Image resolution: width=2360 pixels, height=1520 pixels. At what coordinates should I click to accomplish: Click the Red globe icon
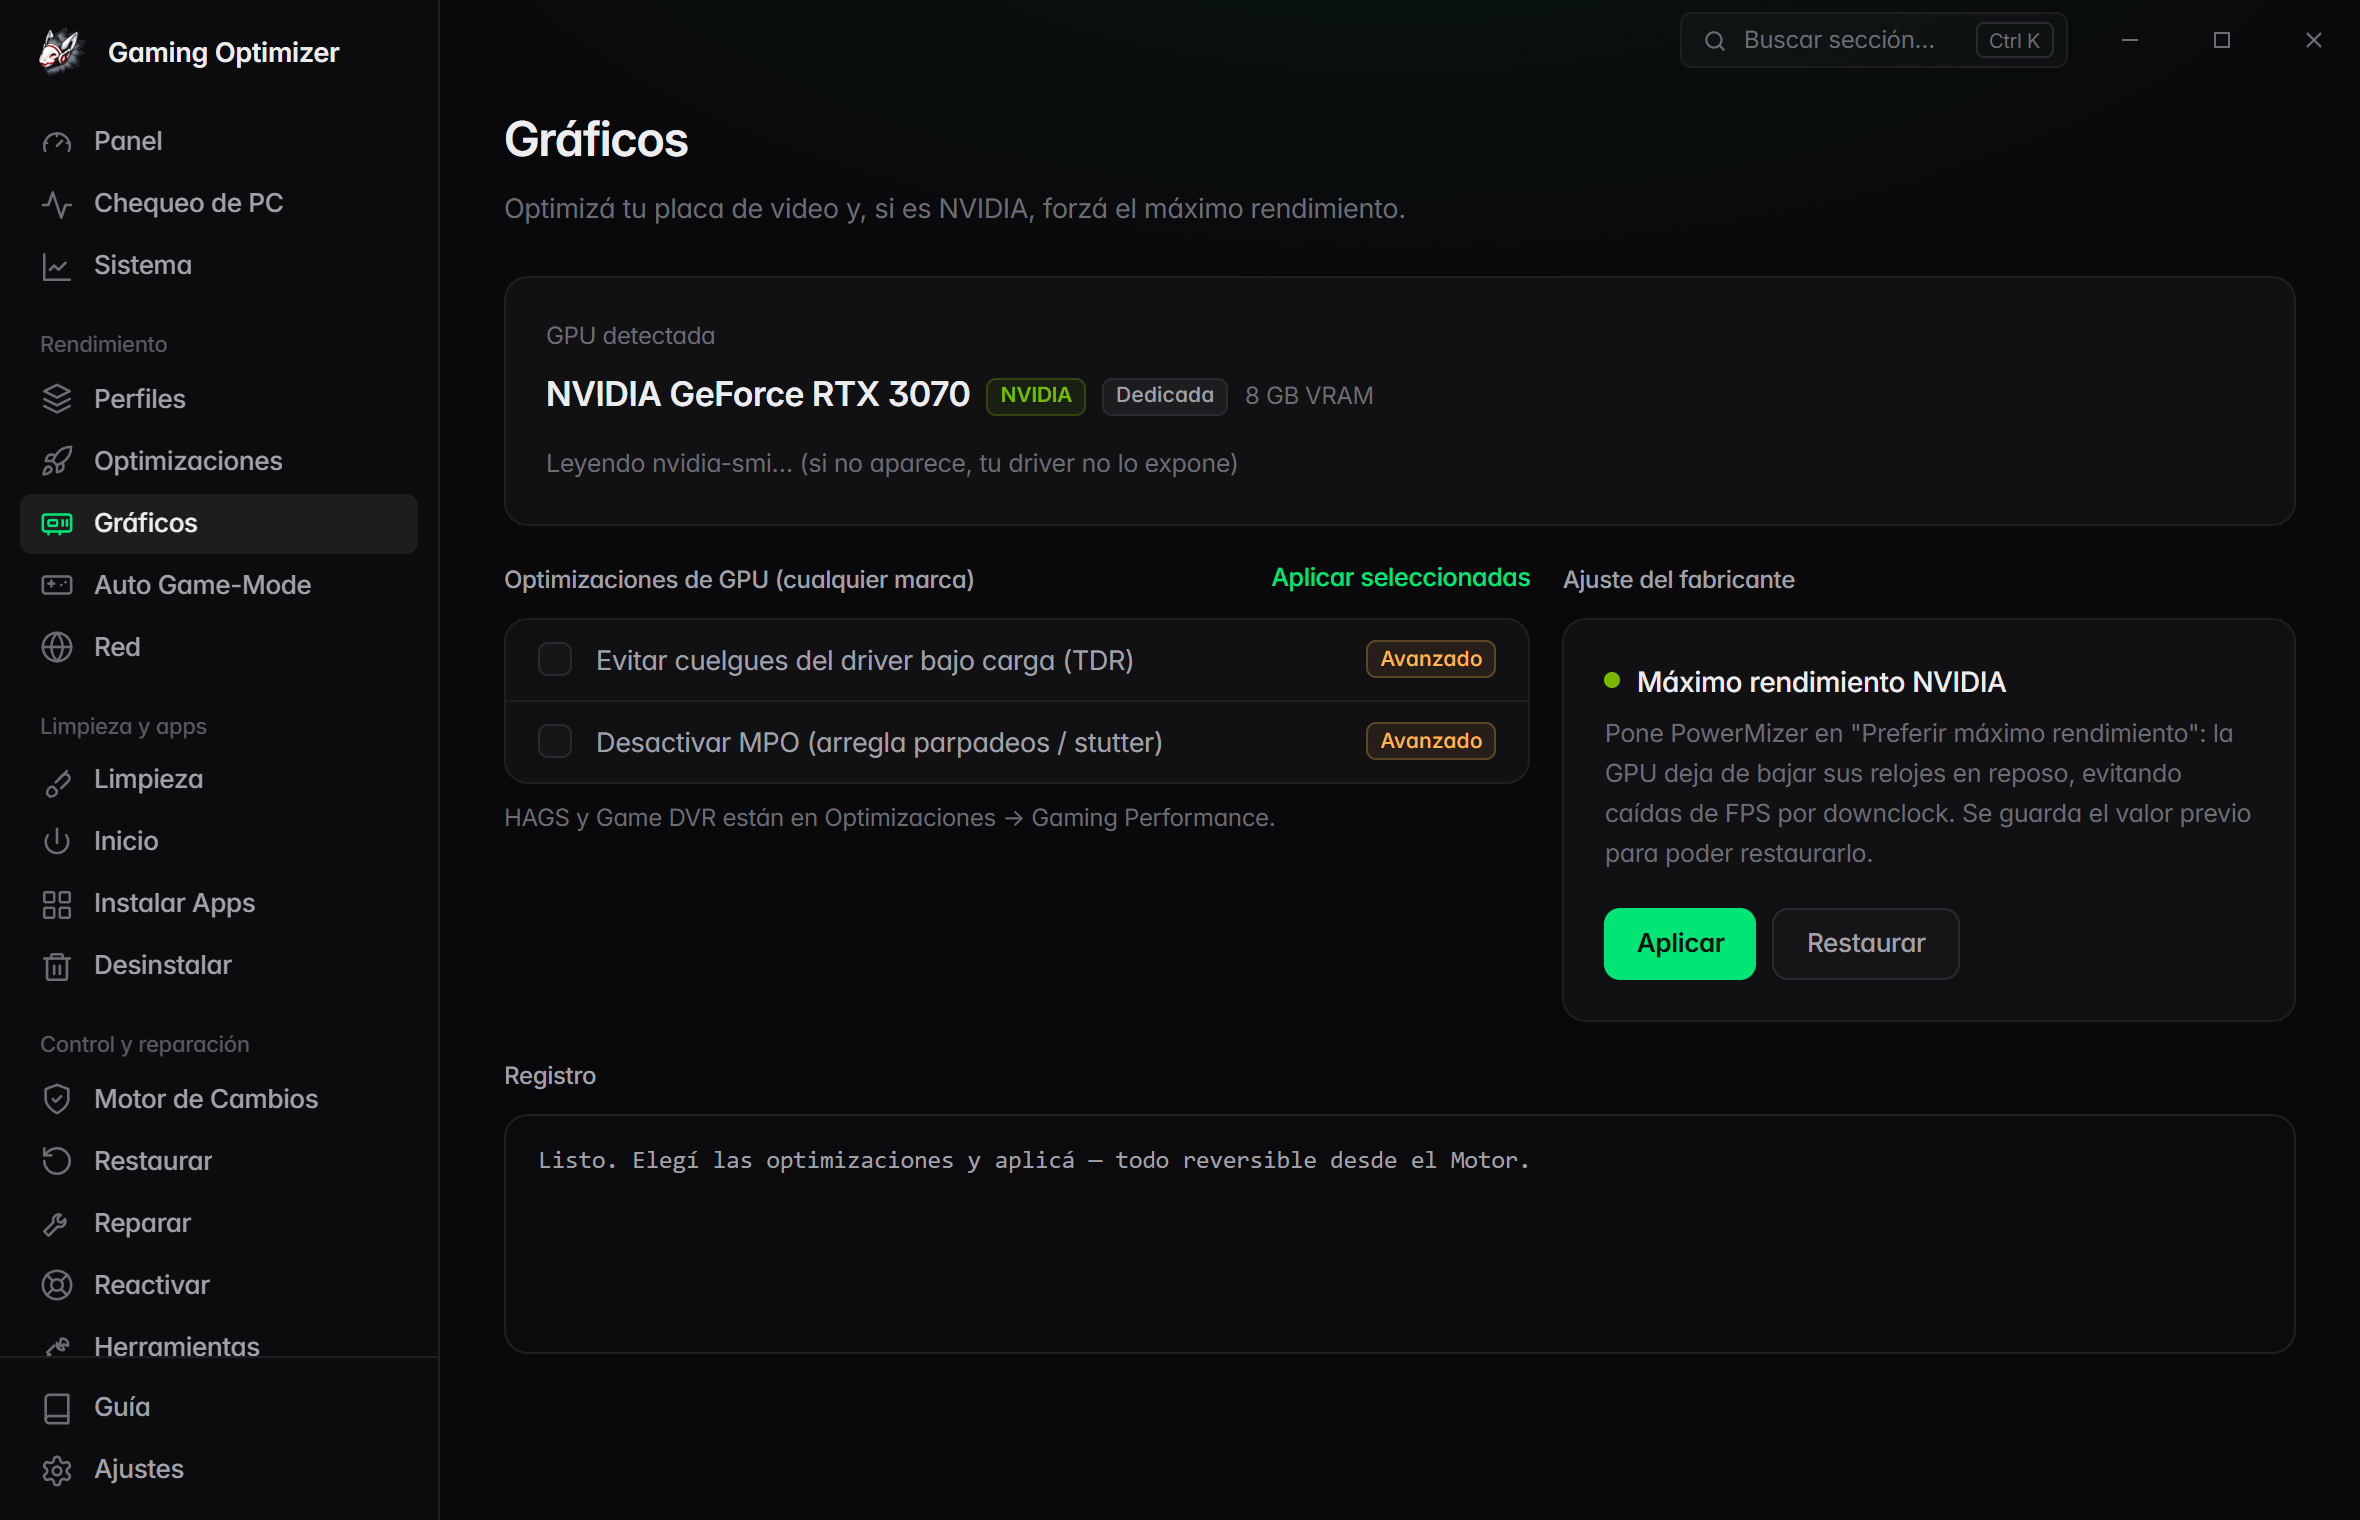click(x=57, y=647)
